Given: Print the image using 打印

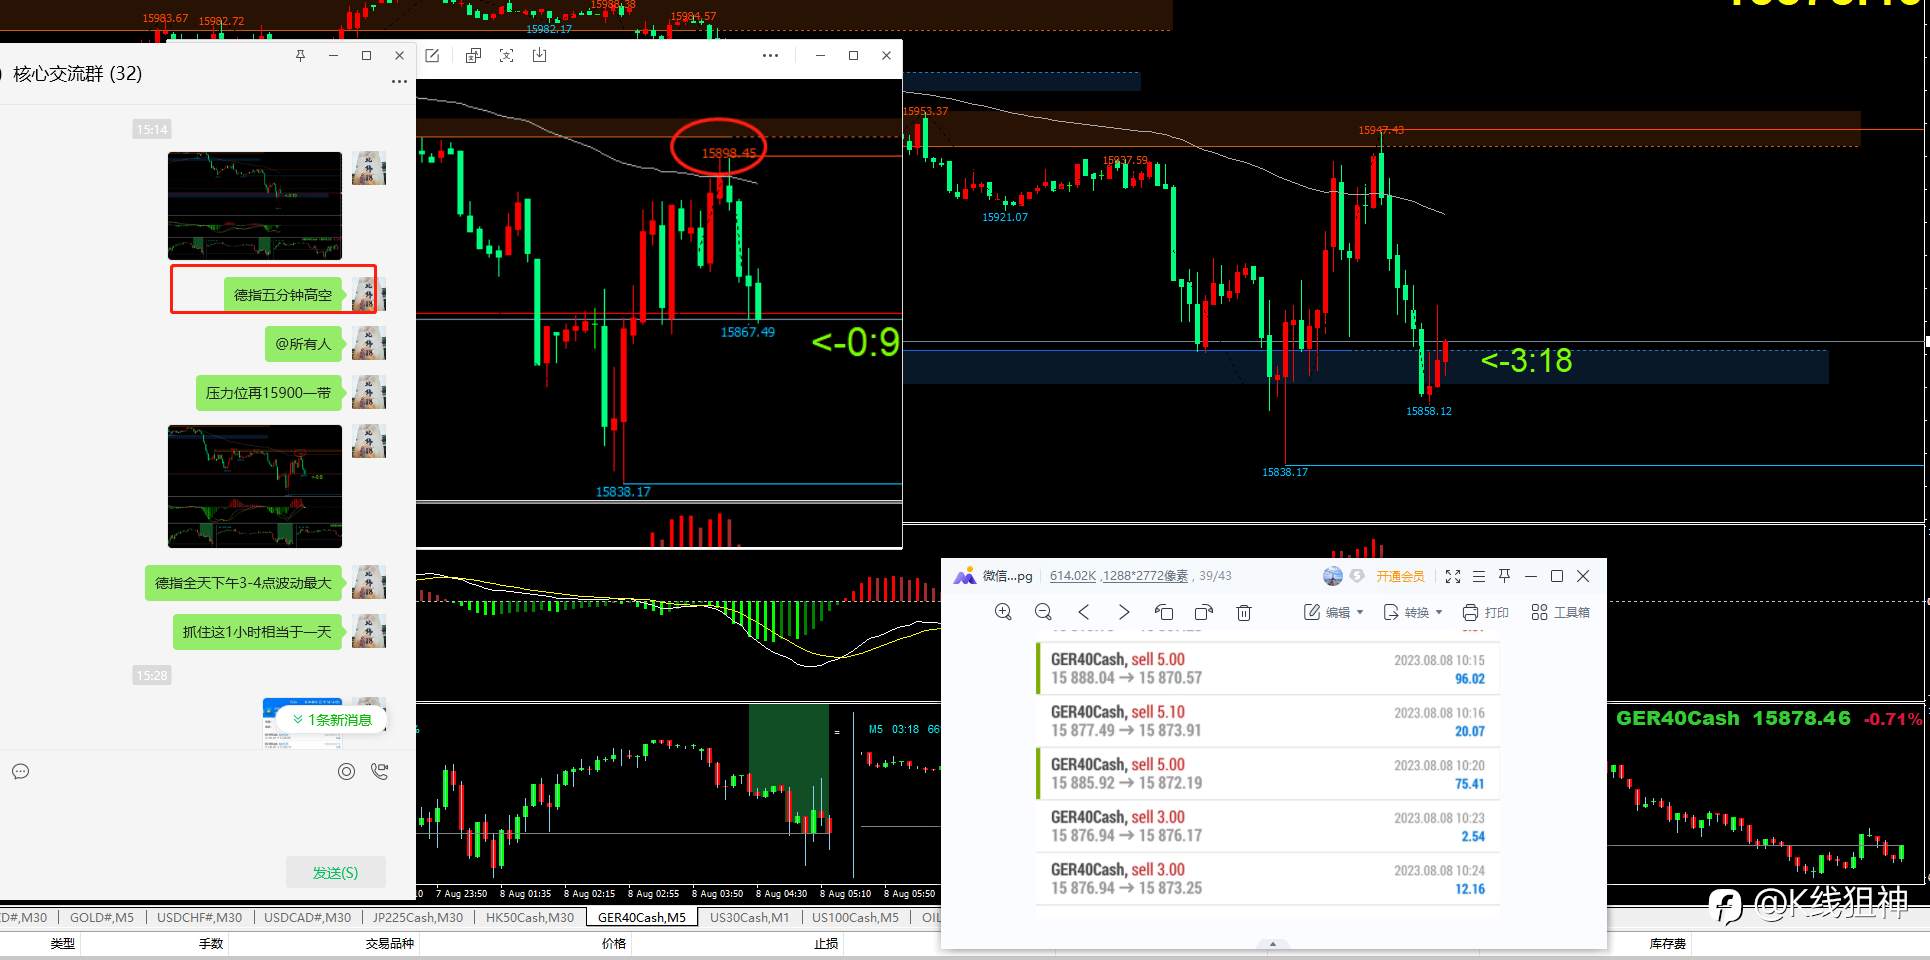Looking at the screenshot, I should [x=1485, y=612].
